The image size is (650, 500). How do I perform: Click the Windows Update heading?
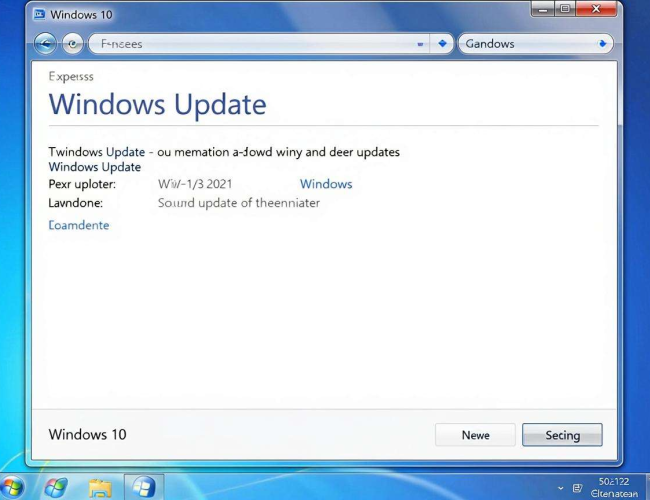158,104
